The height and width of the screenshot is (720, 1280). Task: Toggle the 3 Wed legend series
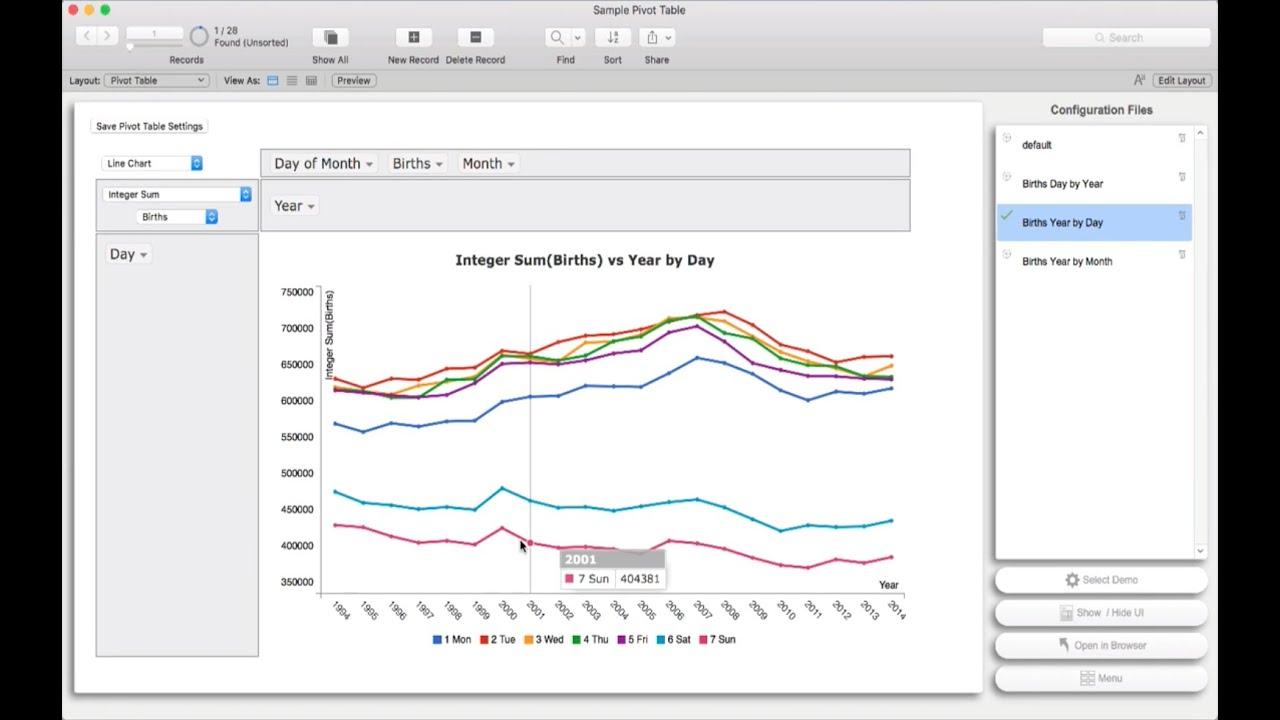[x=544, y=639]
